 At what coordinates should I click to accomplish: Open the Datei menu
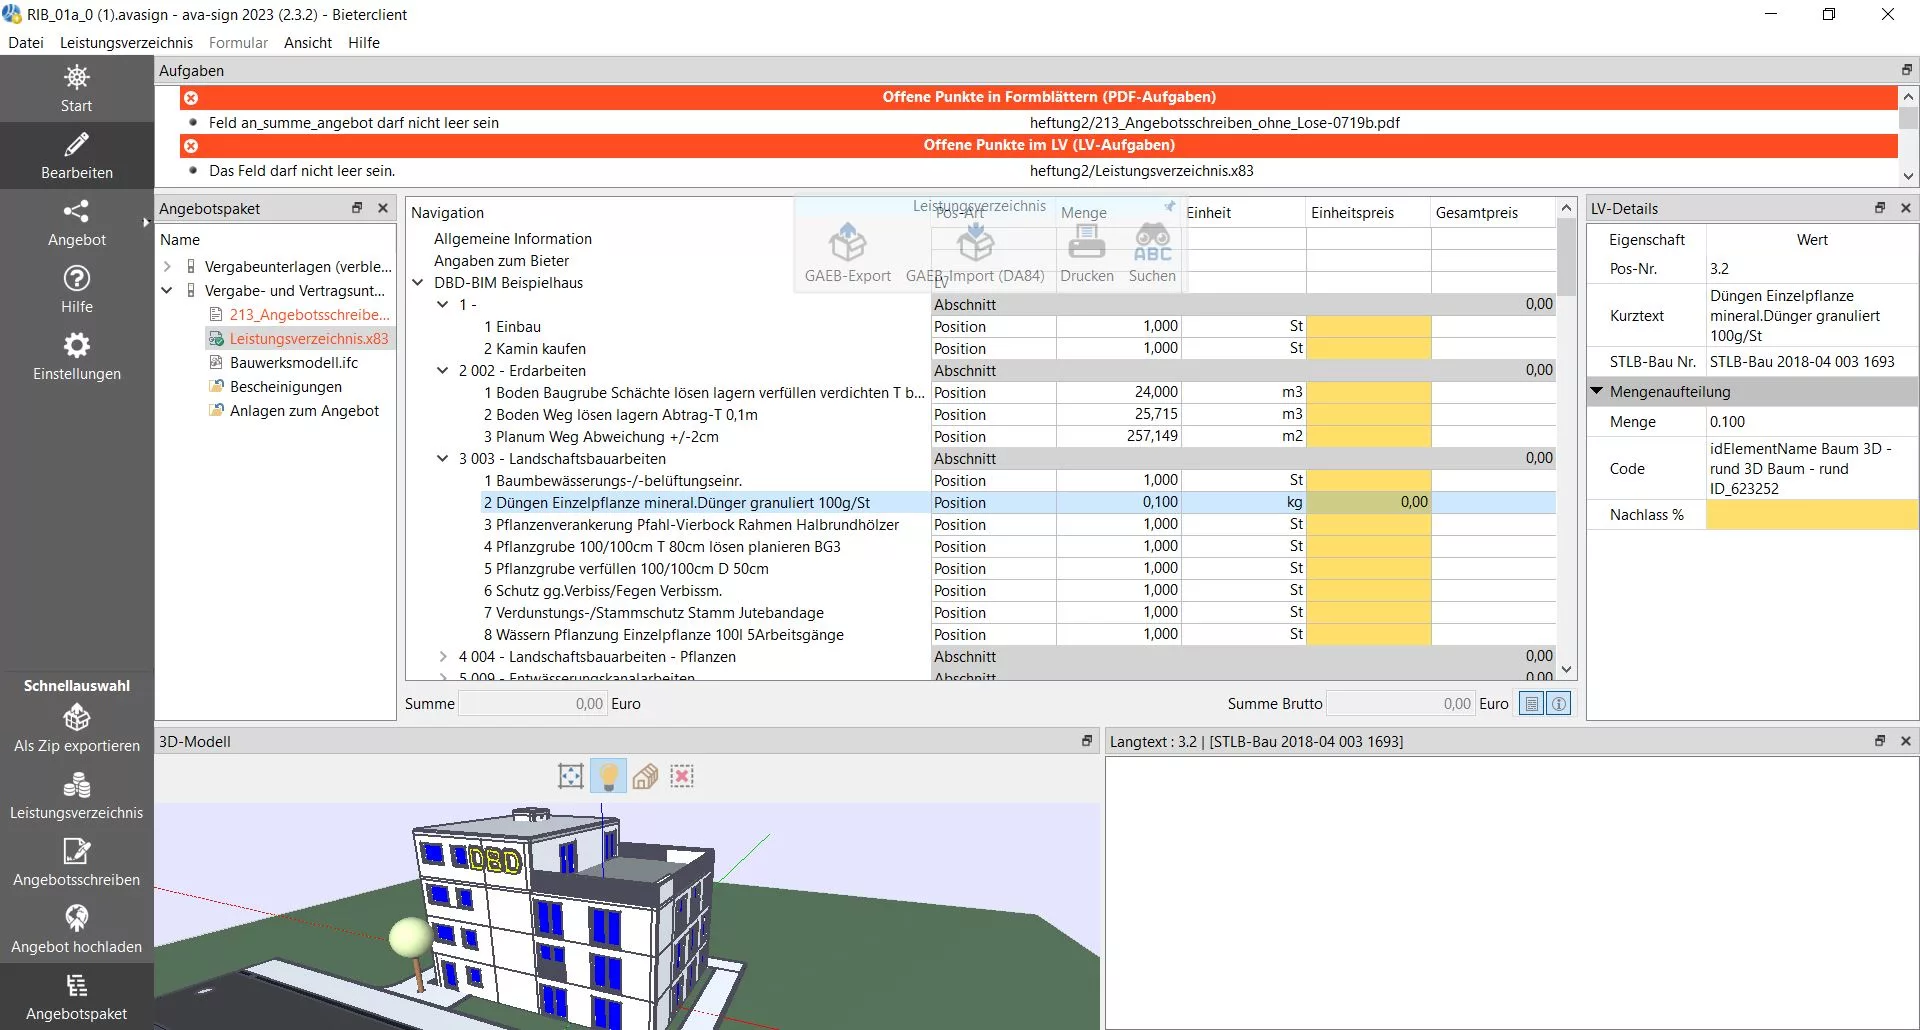pyautogui.click(x=26, y=43)
